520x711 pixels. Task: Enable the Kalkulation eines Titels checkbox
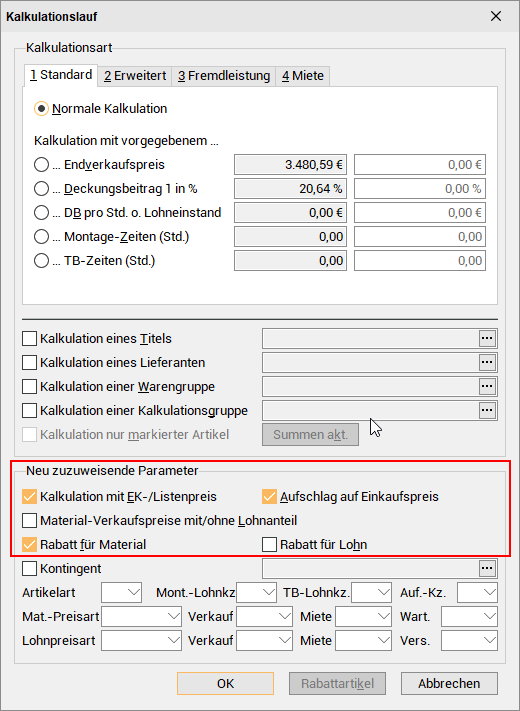click(29, 339)
